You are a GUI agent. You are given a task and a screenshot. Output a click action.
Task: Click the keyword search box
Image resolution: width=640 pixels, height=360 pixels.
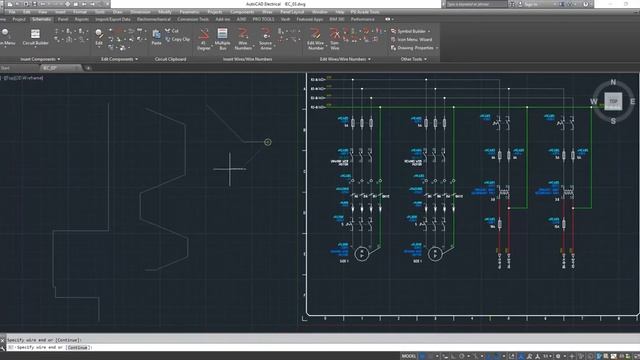tap(476, 4)
